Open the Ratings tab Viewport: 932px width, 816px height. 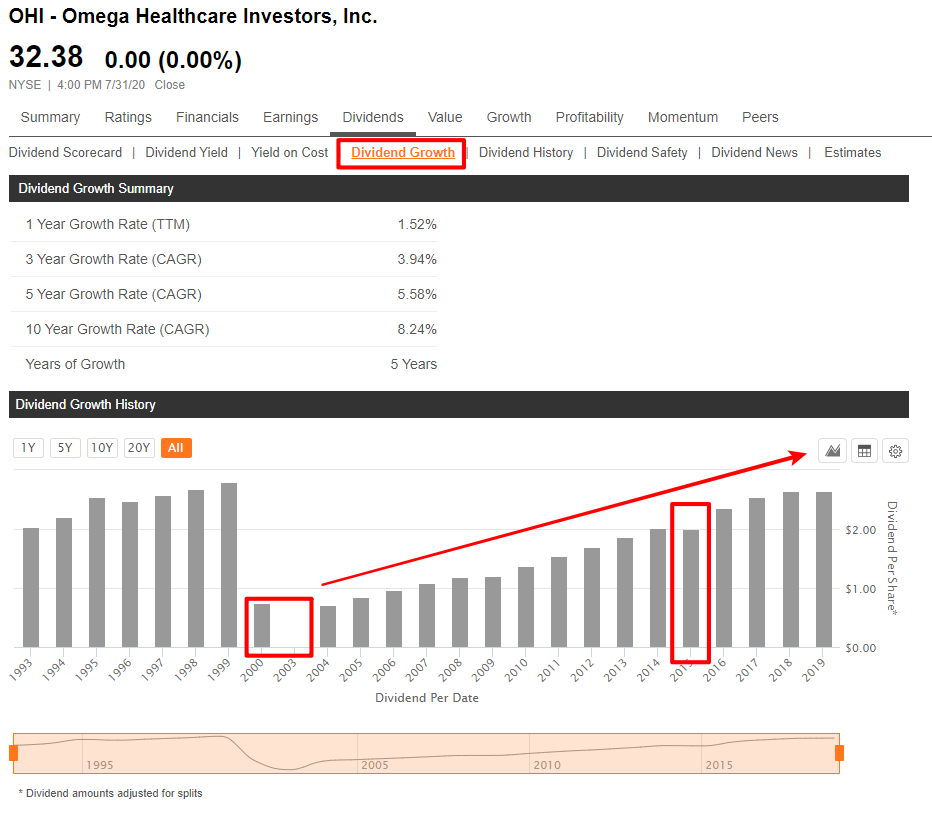click(x=128, y=117)
